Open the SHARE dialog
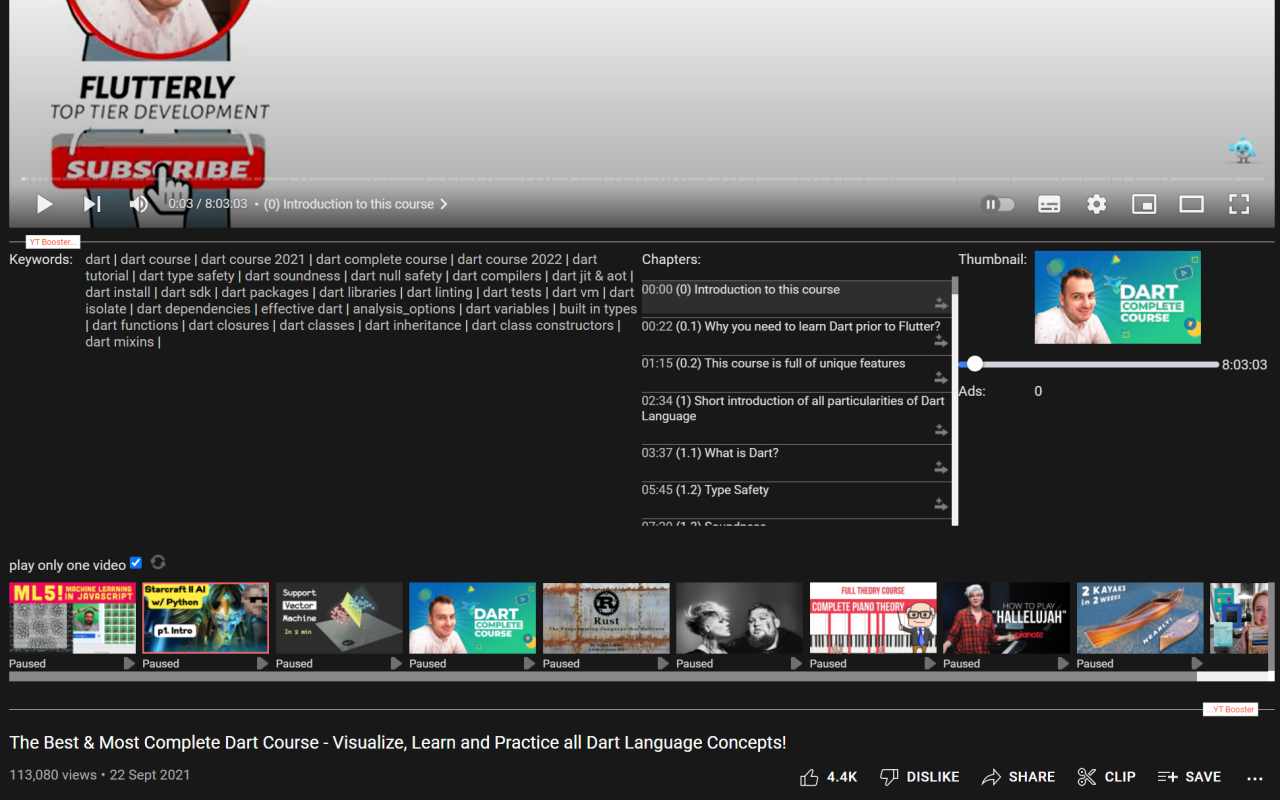The height and width of the screenshot is (800, 1280). 1018,776
